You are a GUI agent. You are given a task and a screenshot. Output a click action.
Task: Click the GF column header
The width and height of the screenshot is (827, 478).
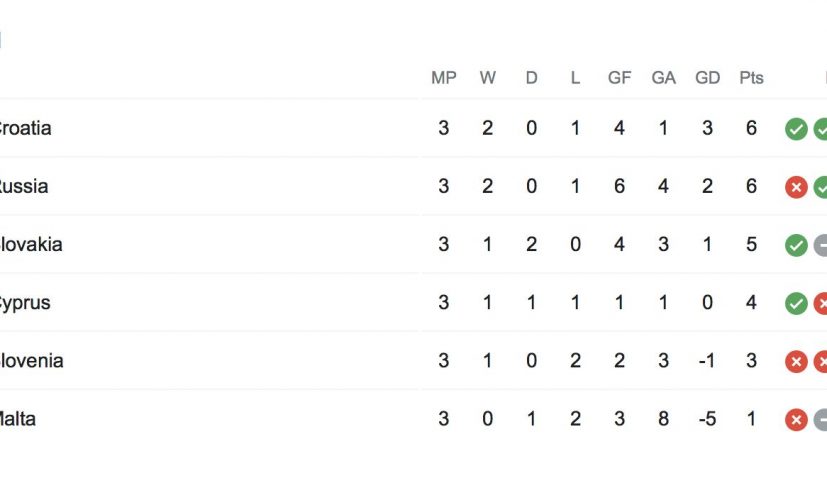point(619,78)
